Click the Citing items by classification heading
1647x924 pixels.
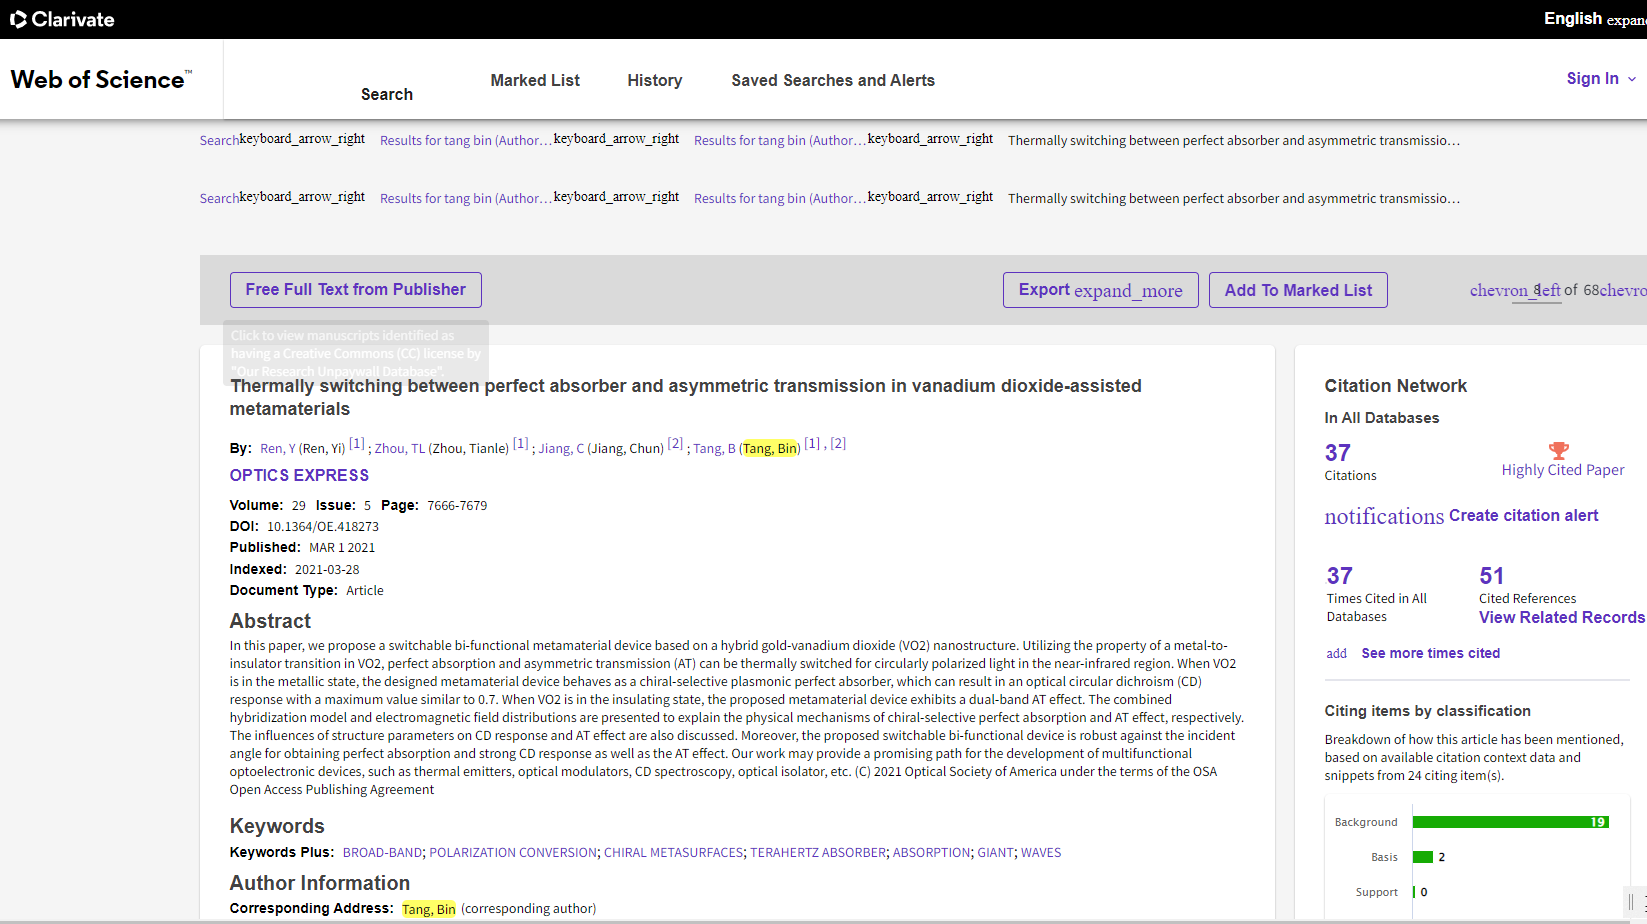[x=1428, y=711]
